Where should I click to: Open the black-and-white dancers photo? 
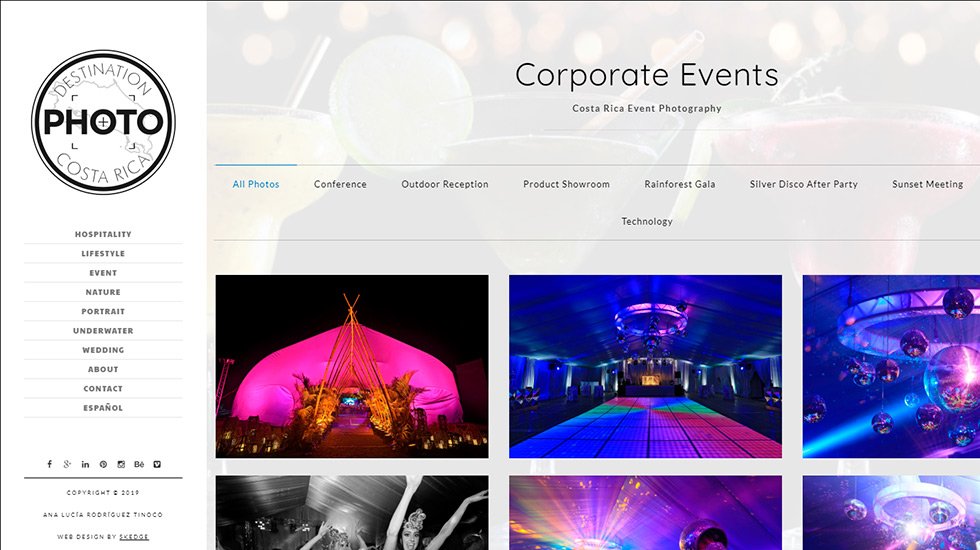coord(352,512)
